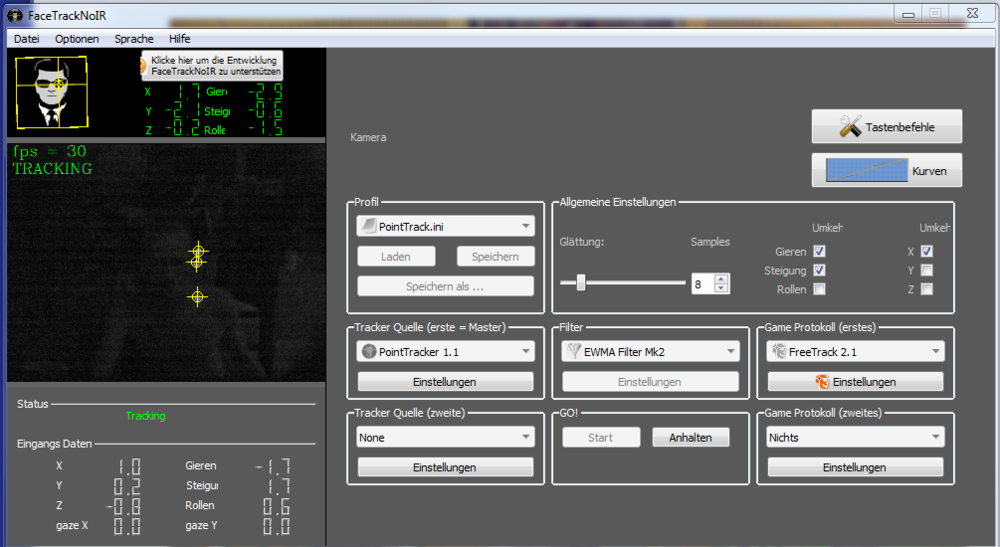Viewport: 1000px width, 547px height.
Task: Open Einstellungen for first Tracker Quelle
Action: 445,381
